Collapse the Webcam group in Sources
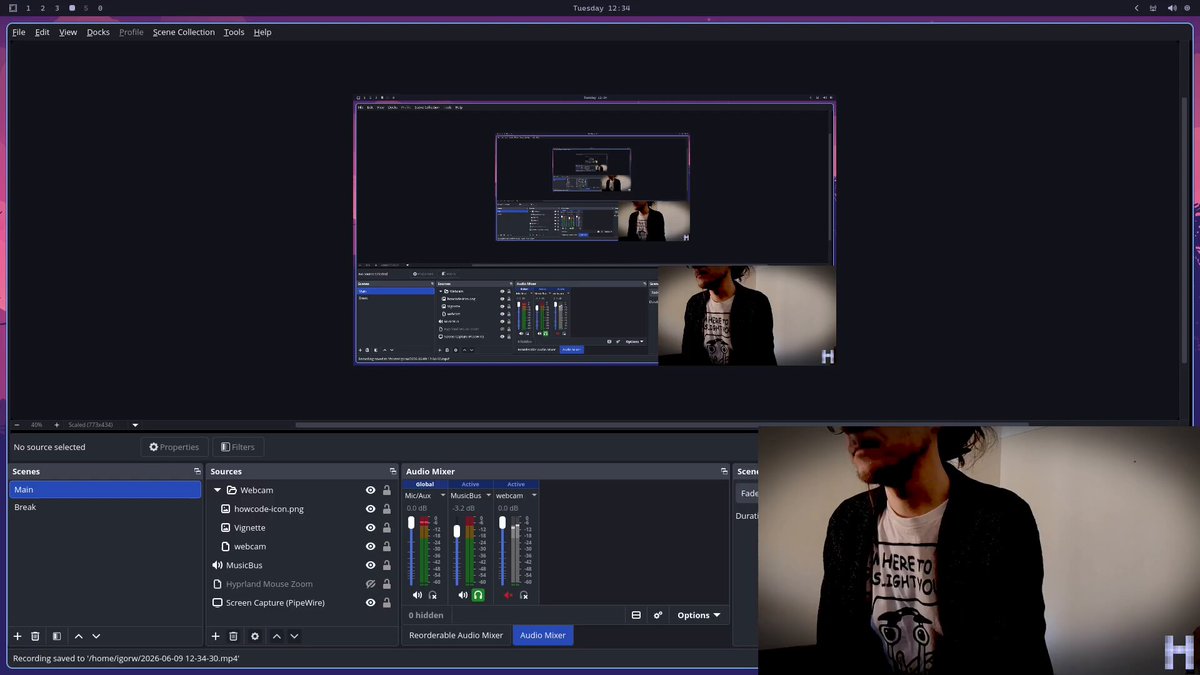 coord(217,490)
